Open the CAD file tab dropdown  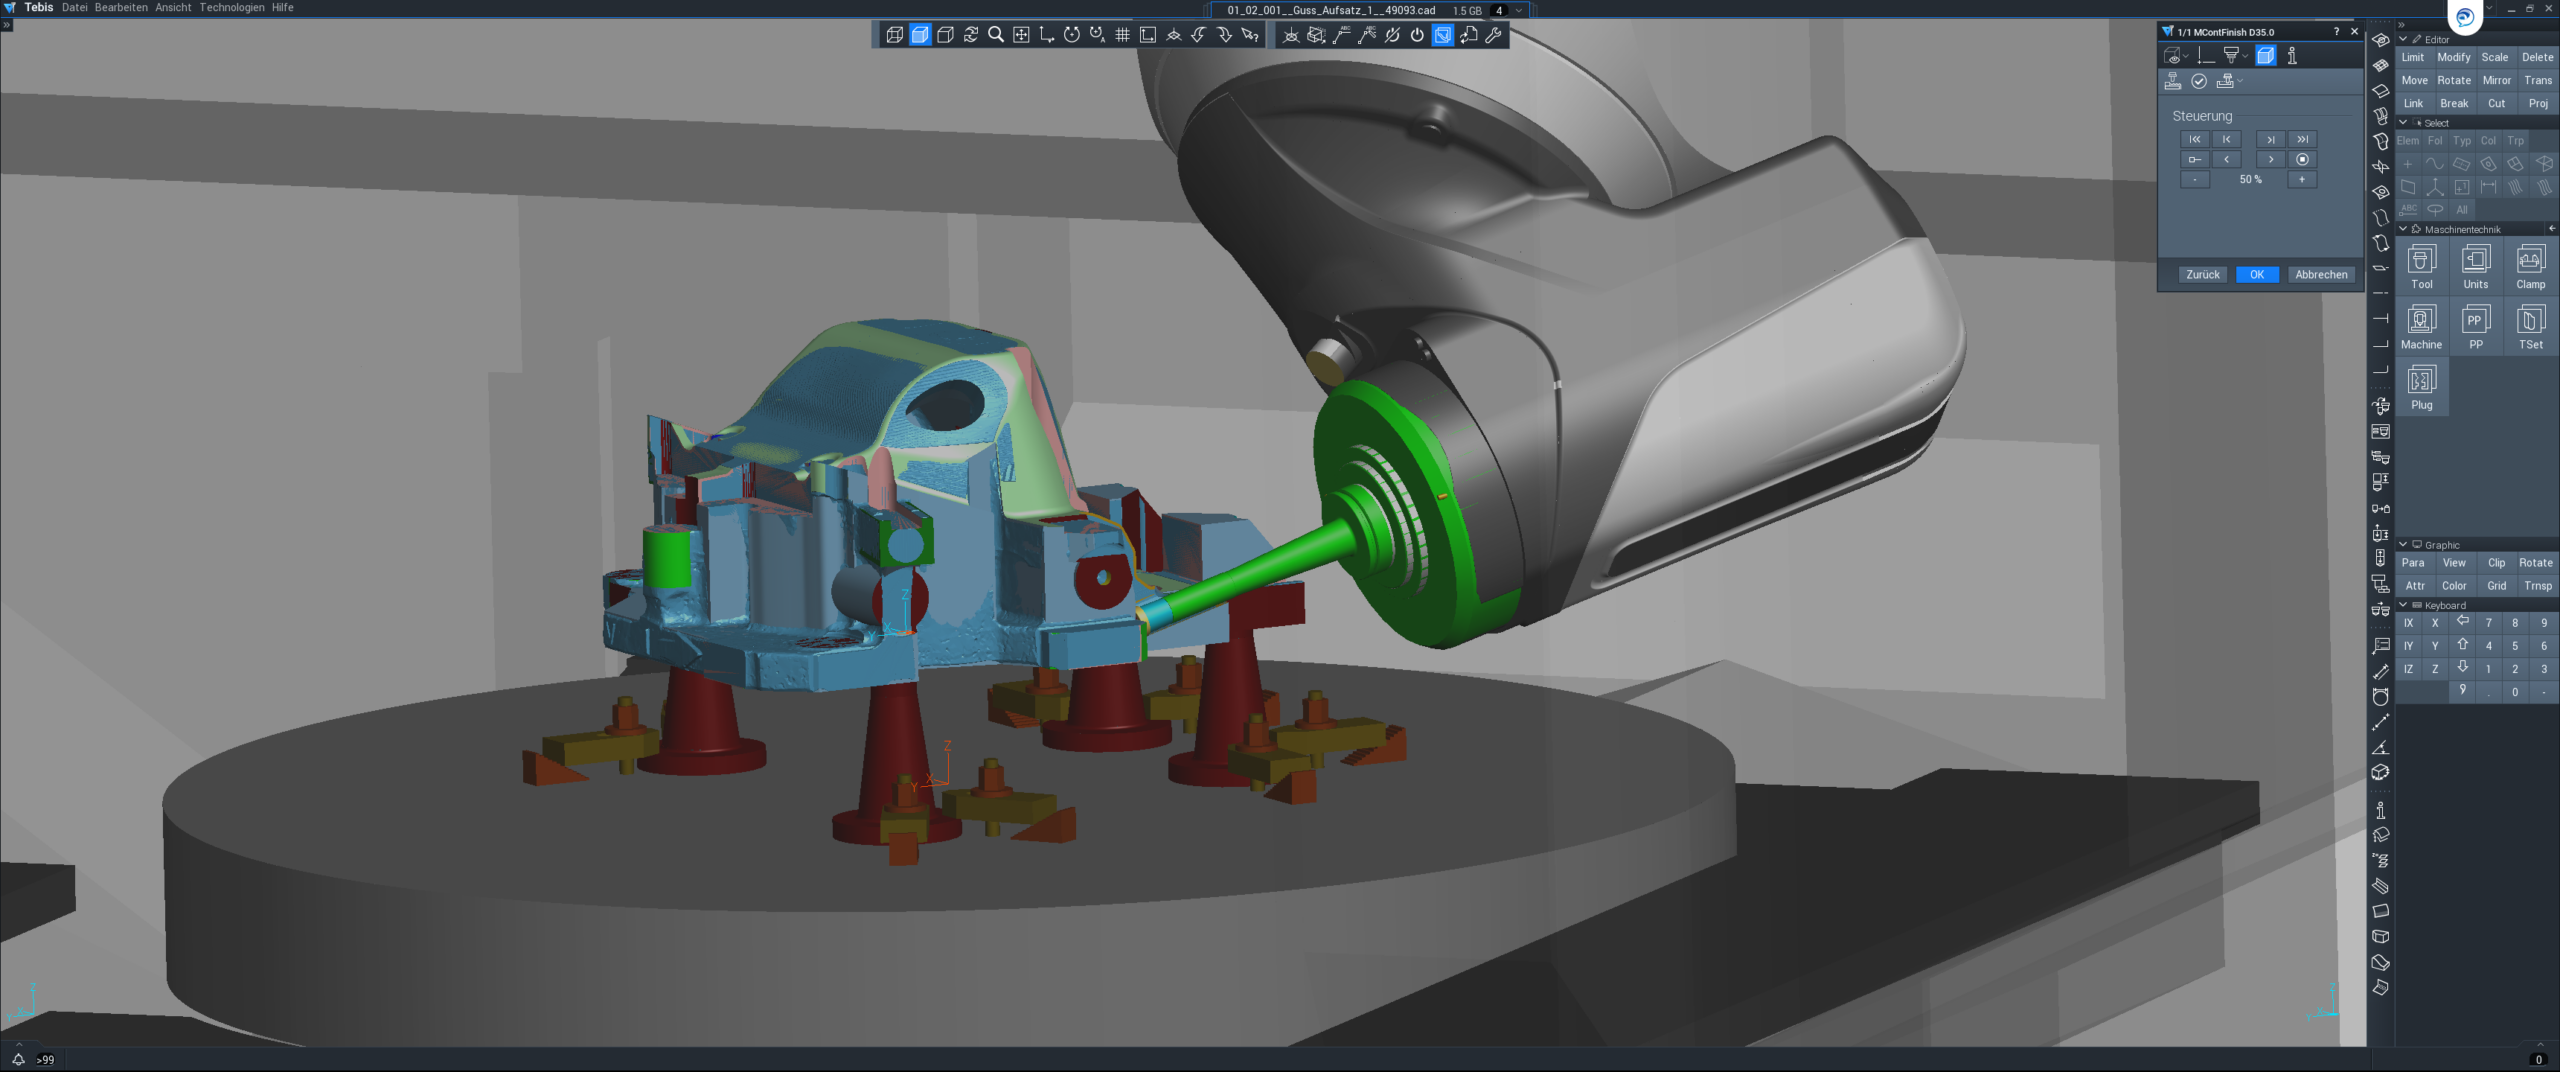(x=1519, y=10)
